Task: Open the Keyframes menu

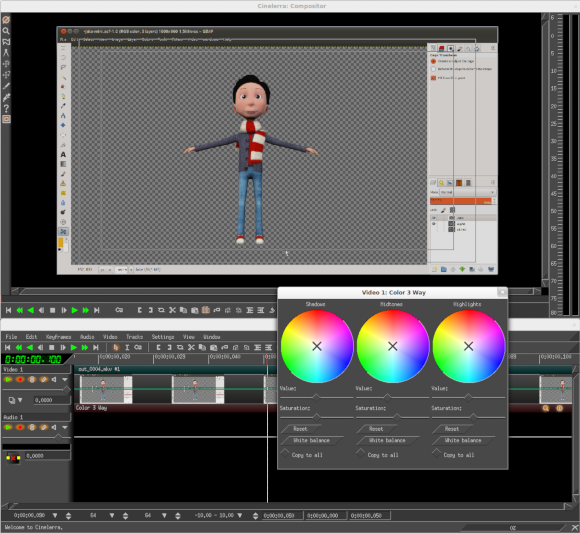Action: coord(58,337)
